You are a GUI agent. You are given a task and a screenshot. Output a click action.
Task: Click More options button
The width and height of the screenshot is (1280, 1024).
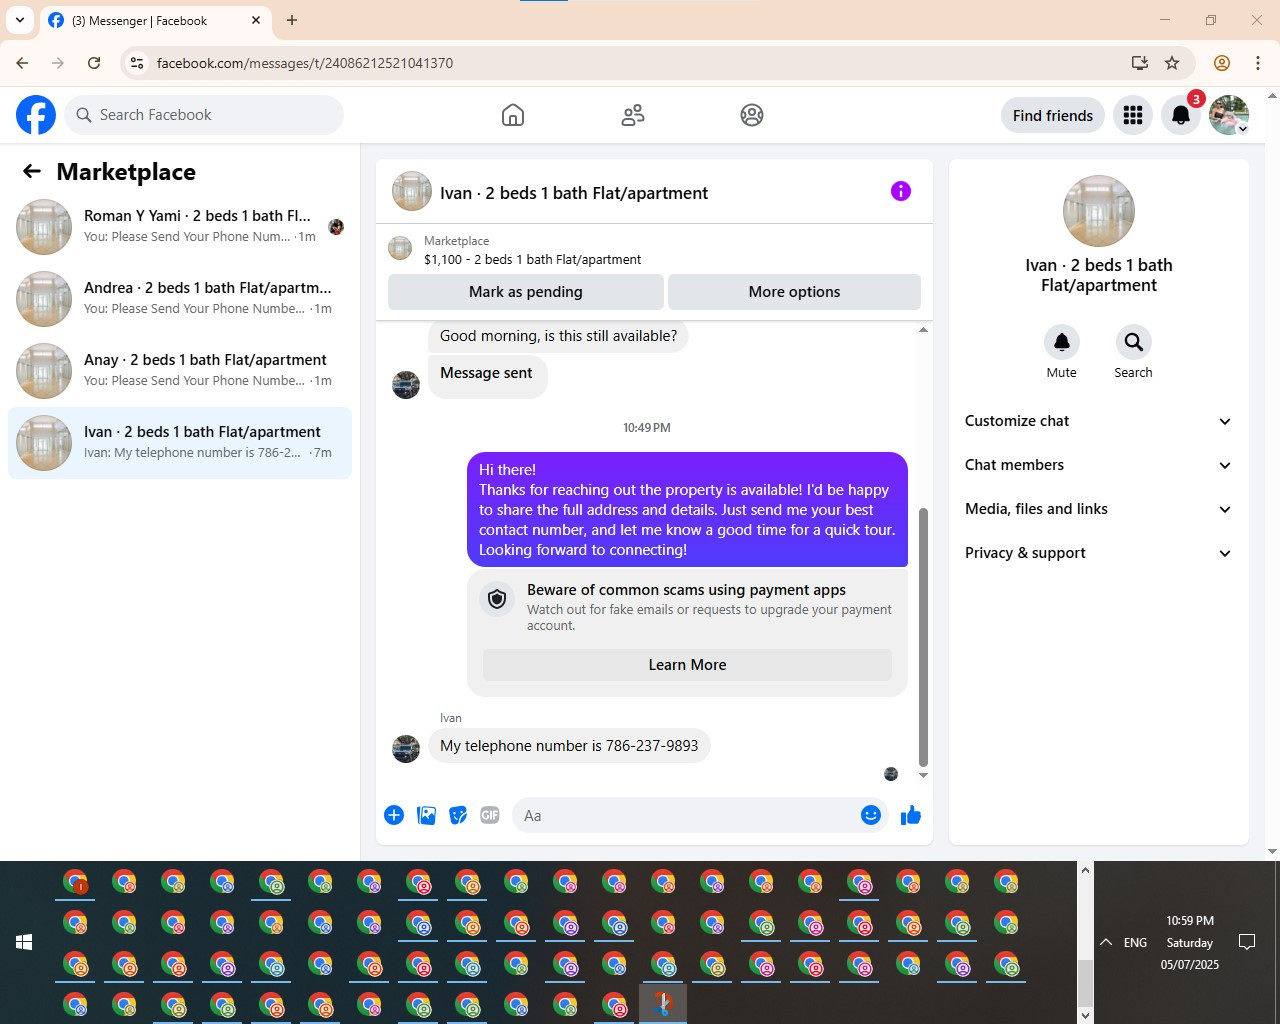(794, 292)
